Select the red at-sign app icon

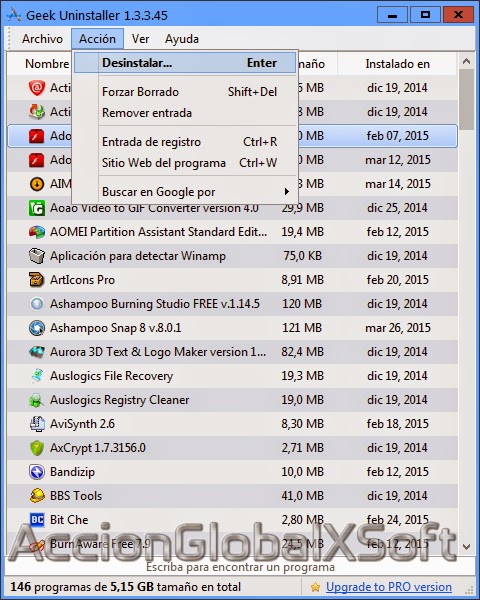tap(37, 88)
